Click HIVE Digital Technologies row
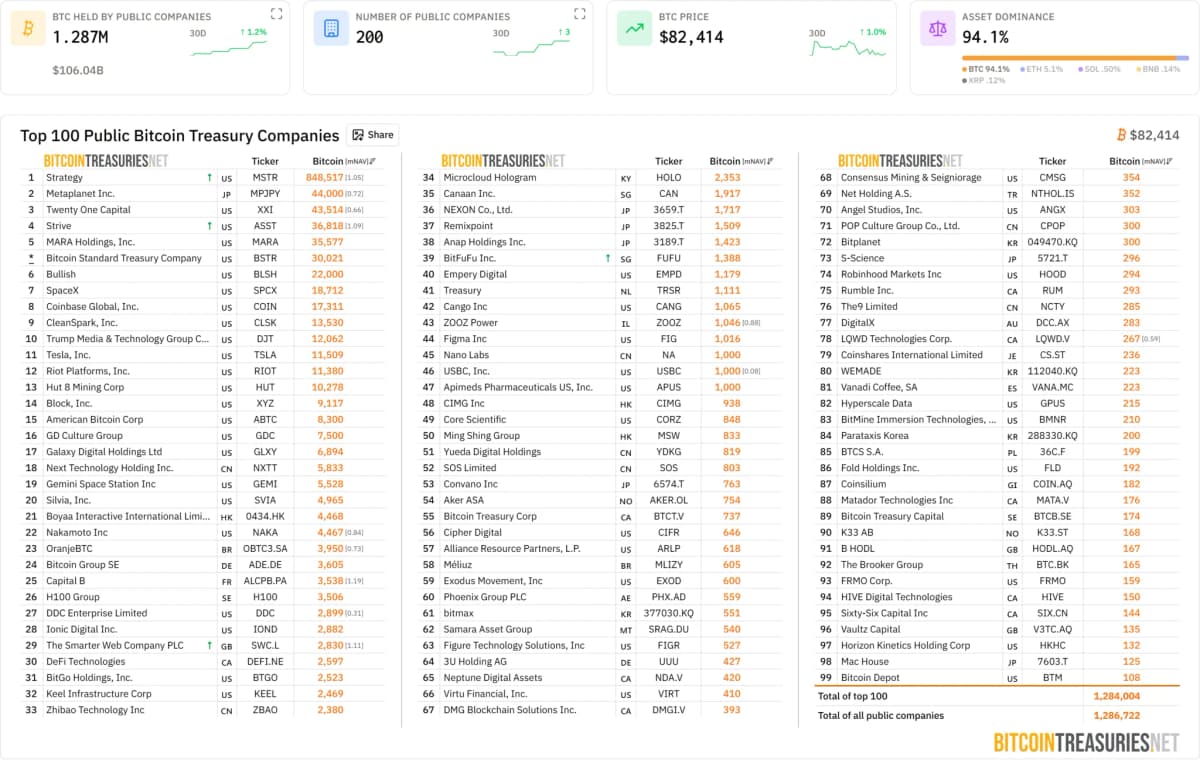Viewport: 1200px width, 760px height. coord(997,597)
